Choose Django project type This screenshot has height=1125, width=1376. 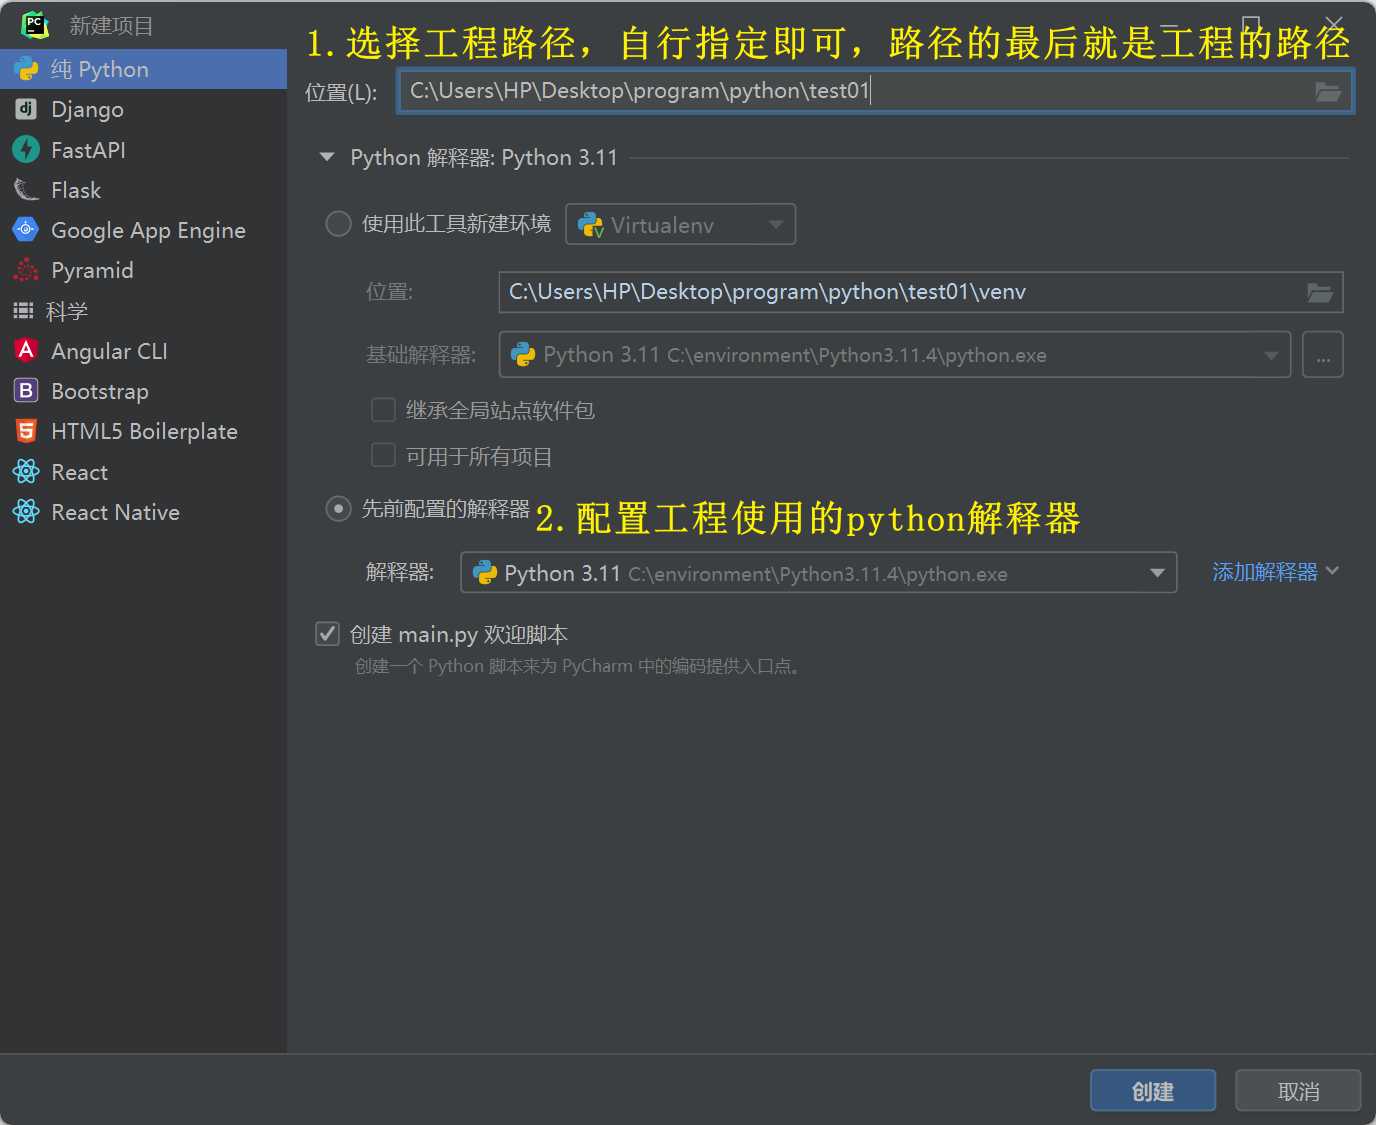pyautogui.click(x=143, y=109)
